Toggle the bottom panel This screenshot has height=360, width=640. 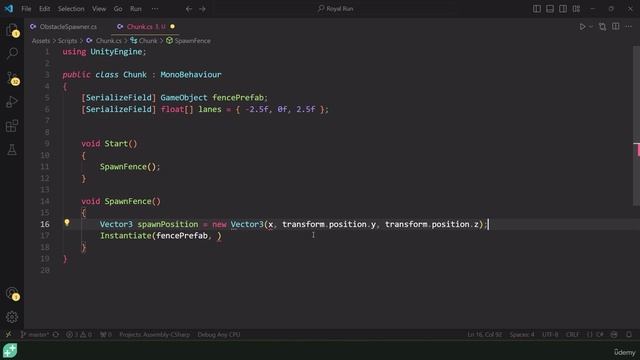tap(550, 9)
